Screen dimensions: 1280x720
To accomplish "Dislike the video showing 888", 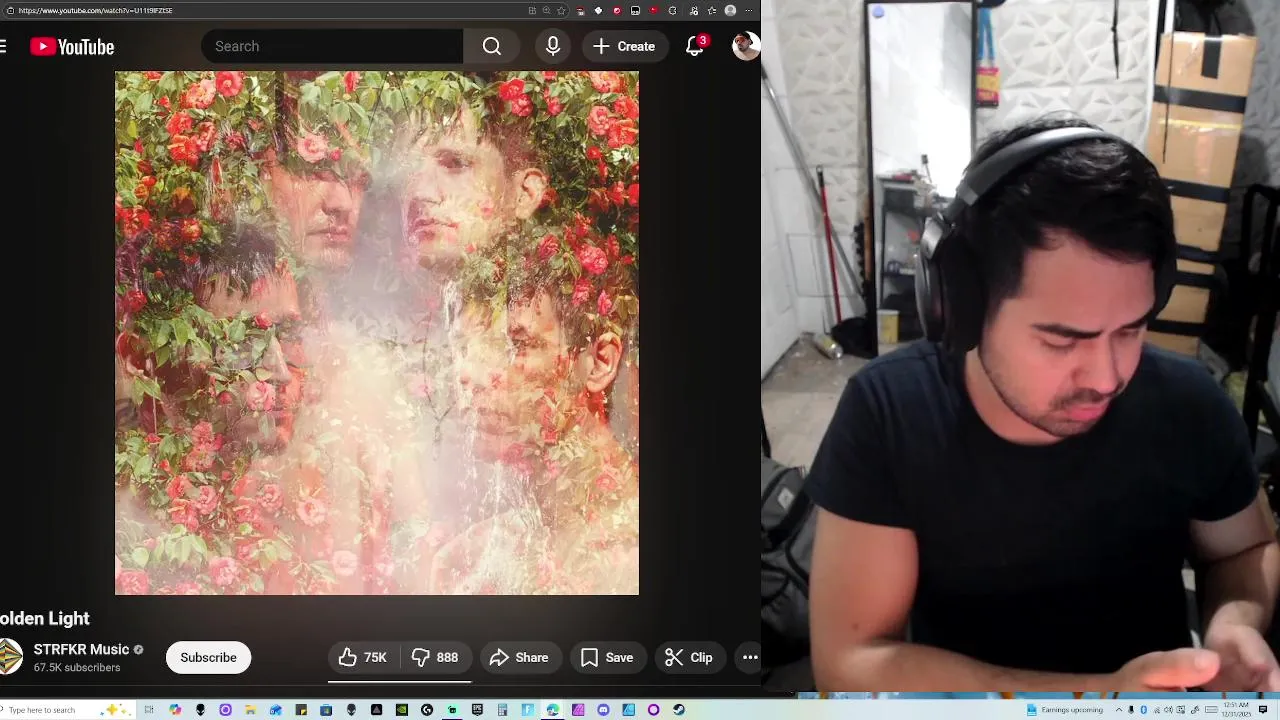I will (x=436, y=657).
